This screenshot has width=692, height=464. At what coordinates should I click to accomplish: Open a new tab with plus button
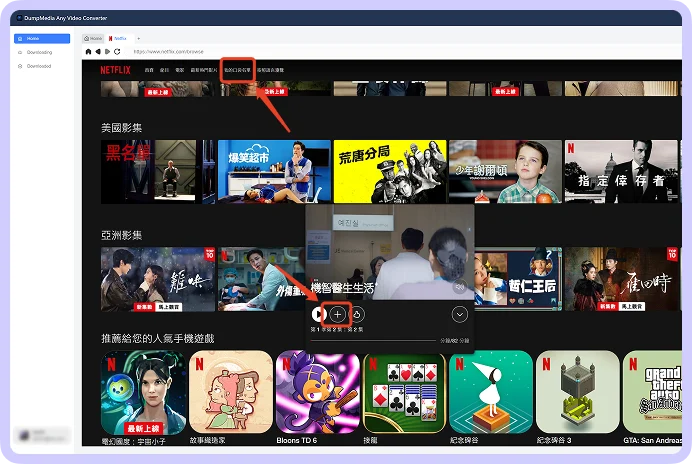click(x=138, y=38)
